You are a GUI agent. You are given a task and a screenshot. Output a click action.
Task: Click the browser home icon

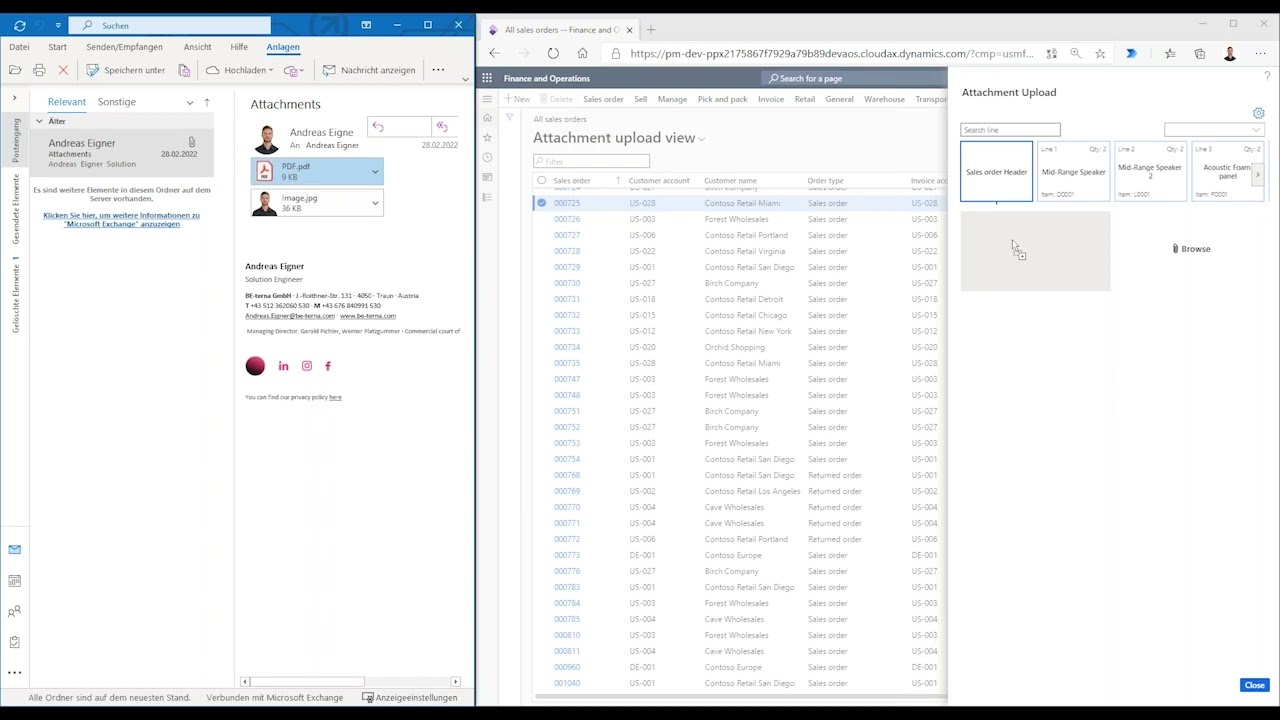click(x=582, y=53)
